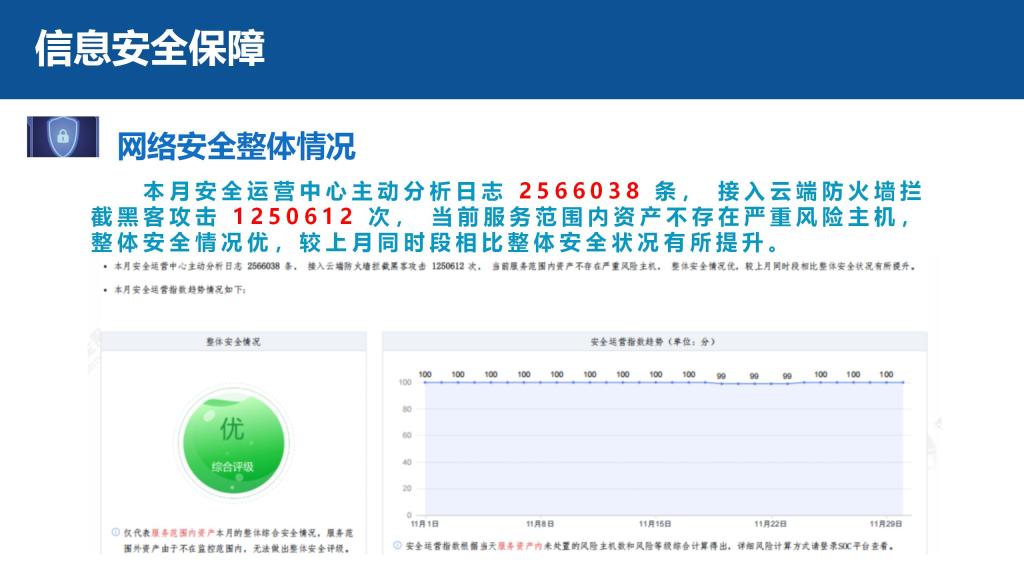The width and height of the screenshot is (1024, 576).
Task: Click the 综合评级 label in green circle
Action: 232,466
